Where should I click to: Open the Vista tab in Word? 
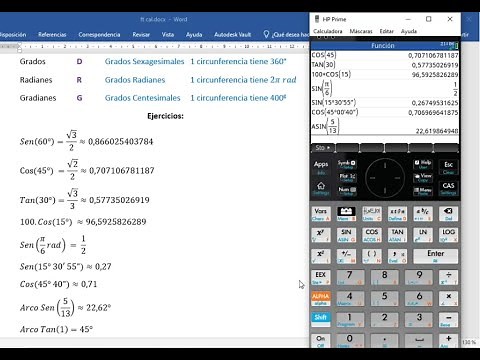tap(168, 34)
